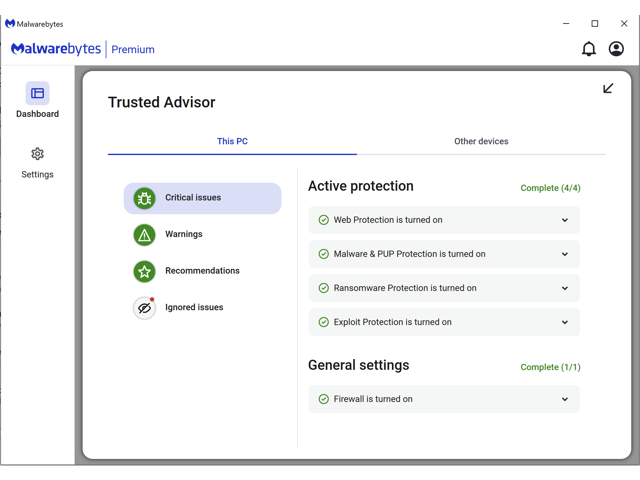This screenshot has width=640, height=480.
Task: Collapse Trusted Advisor with the diagonal arrow
Action: tap(608, 88)
